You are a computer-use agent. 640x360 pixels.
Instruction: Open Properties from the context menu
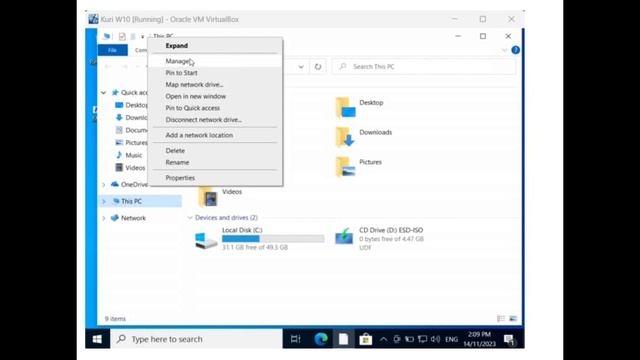[x=180, y=178]
